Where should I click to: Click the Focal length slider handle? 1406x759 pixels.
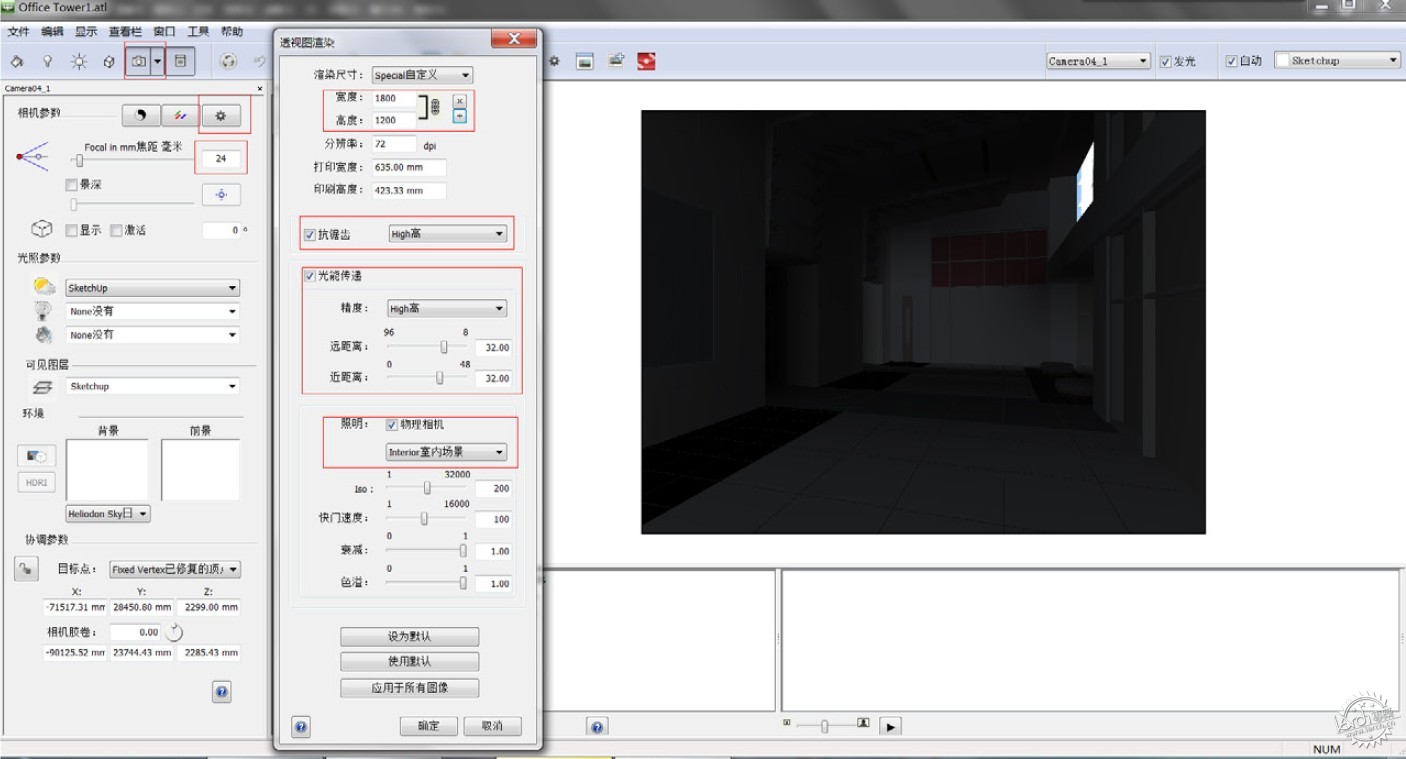tap(78, 160)
